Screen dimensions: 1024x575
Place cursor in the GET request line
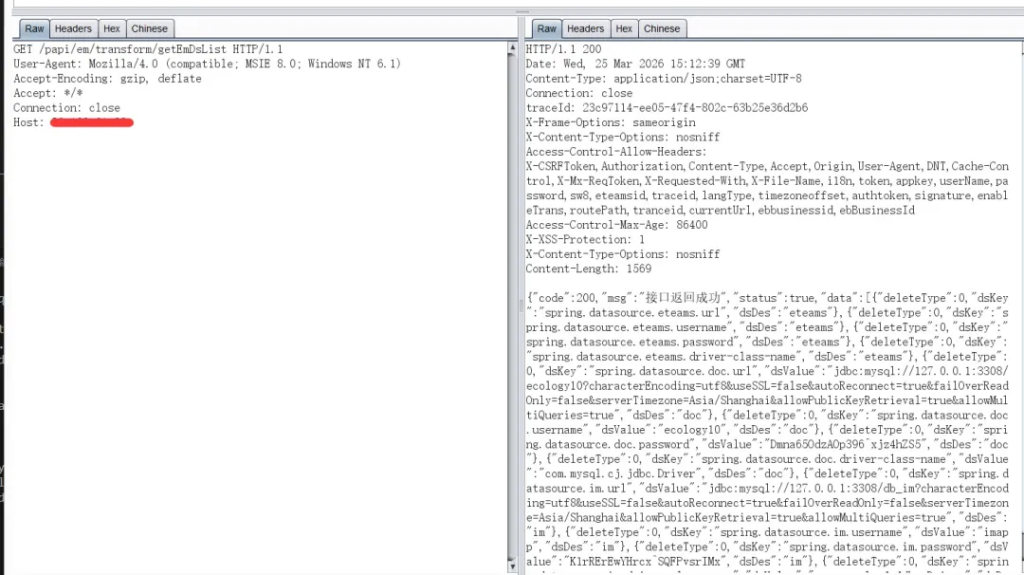pos(148,49)
